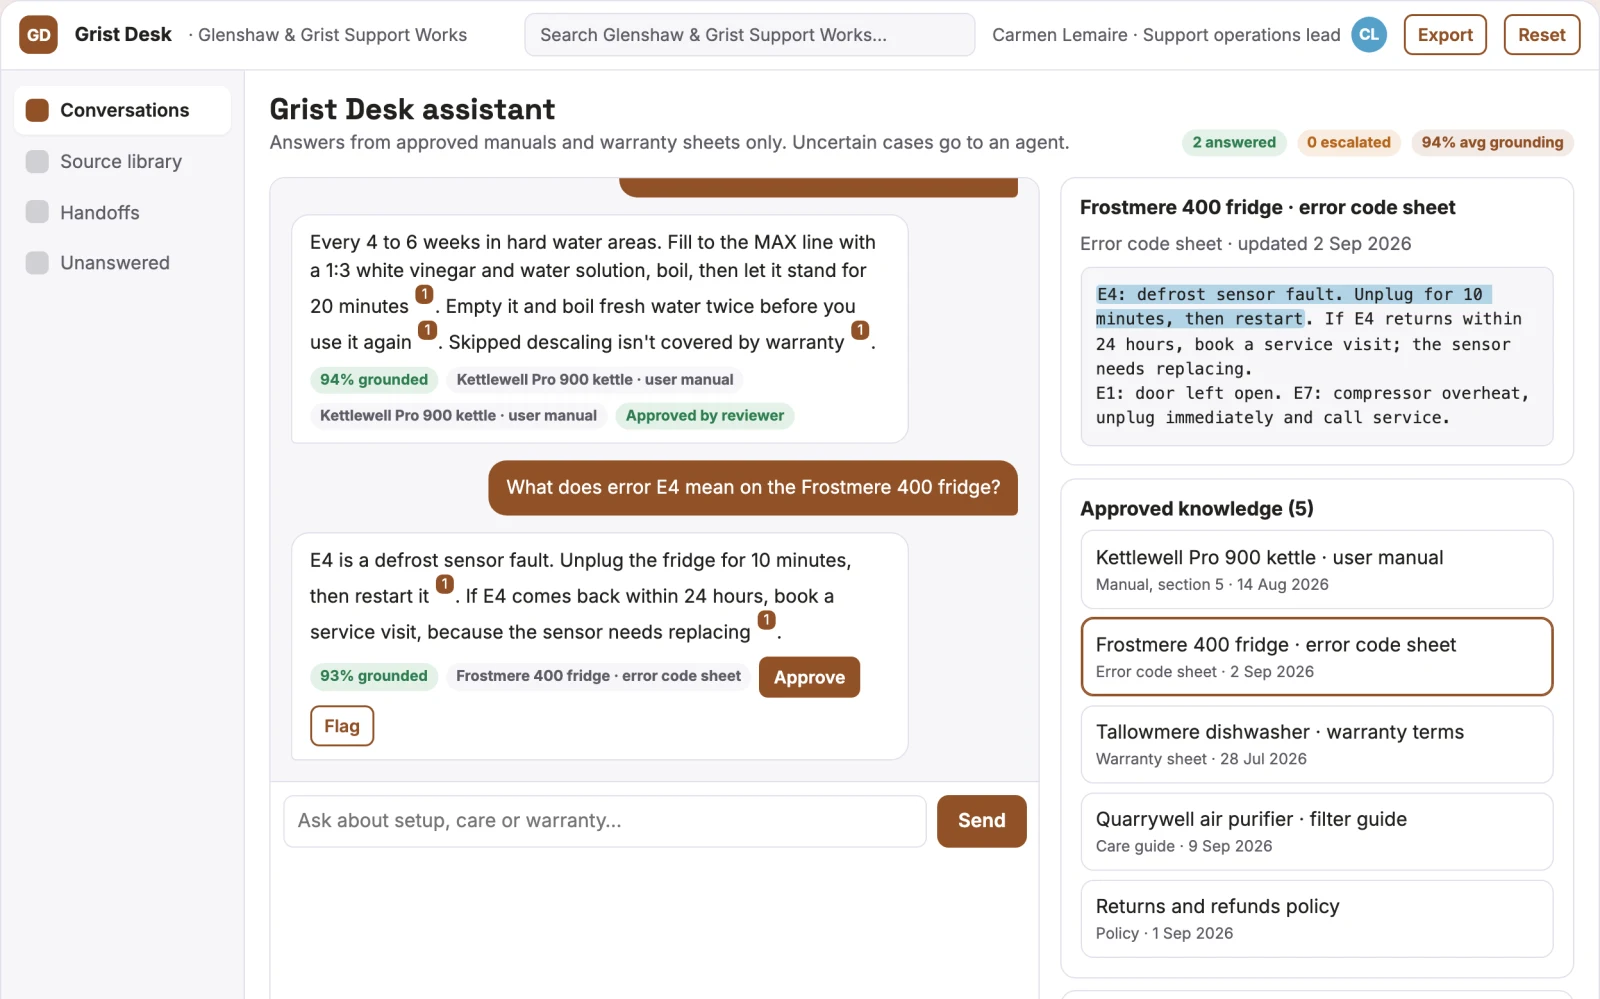
Task: Click the GD Grist Desk logo
Action: [x=38, y=35]
